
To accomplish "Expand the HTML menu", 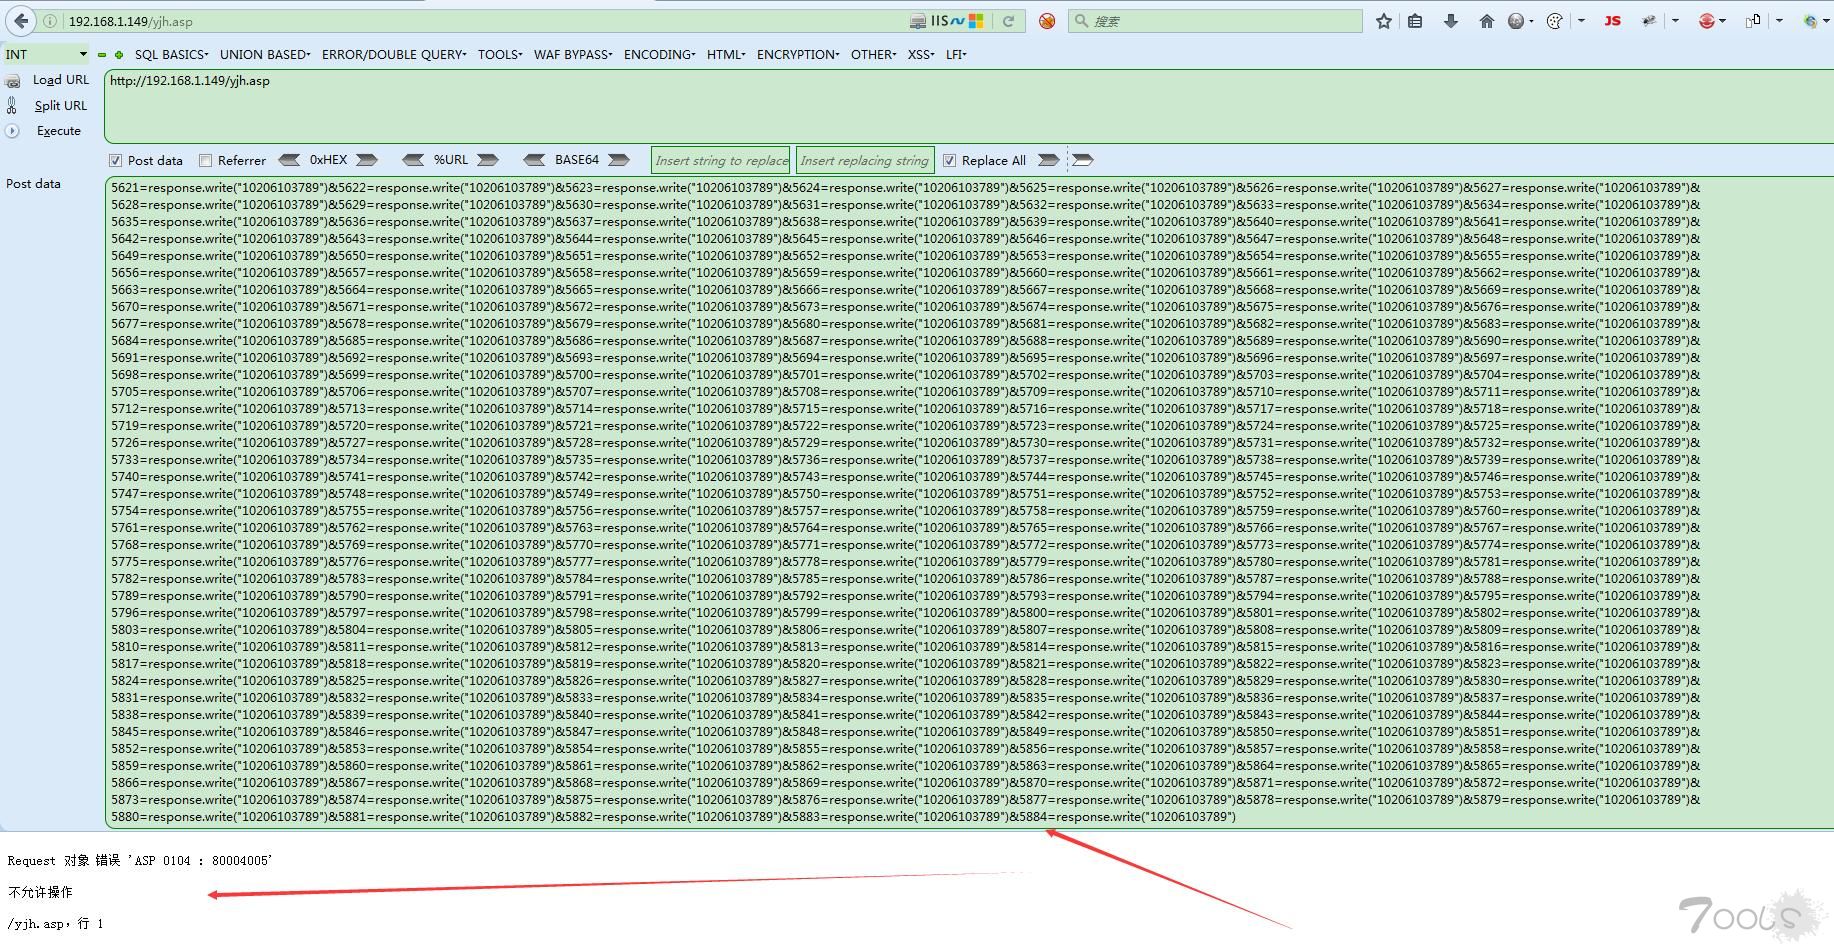I will coord(726,55).
